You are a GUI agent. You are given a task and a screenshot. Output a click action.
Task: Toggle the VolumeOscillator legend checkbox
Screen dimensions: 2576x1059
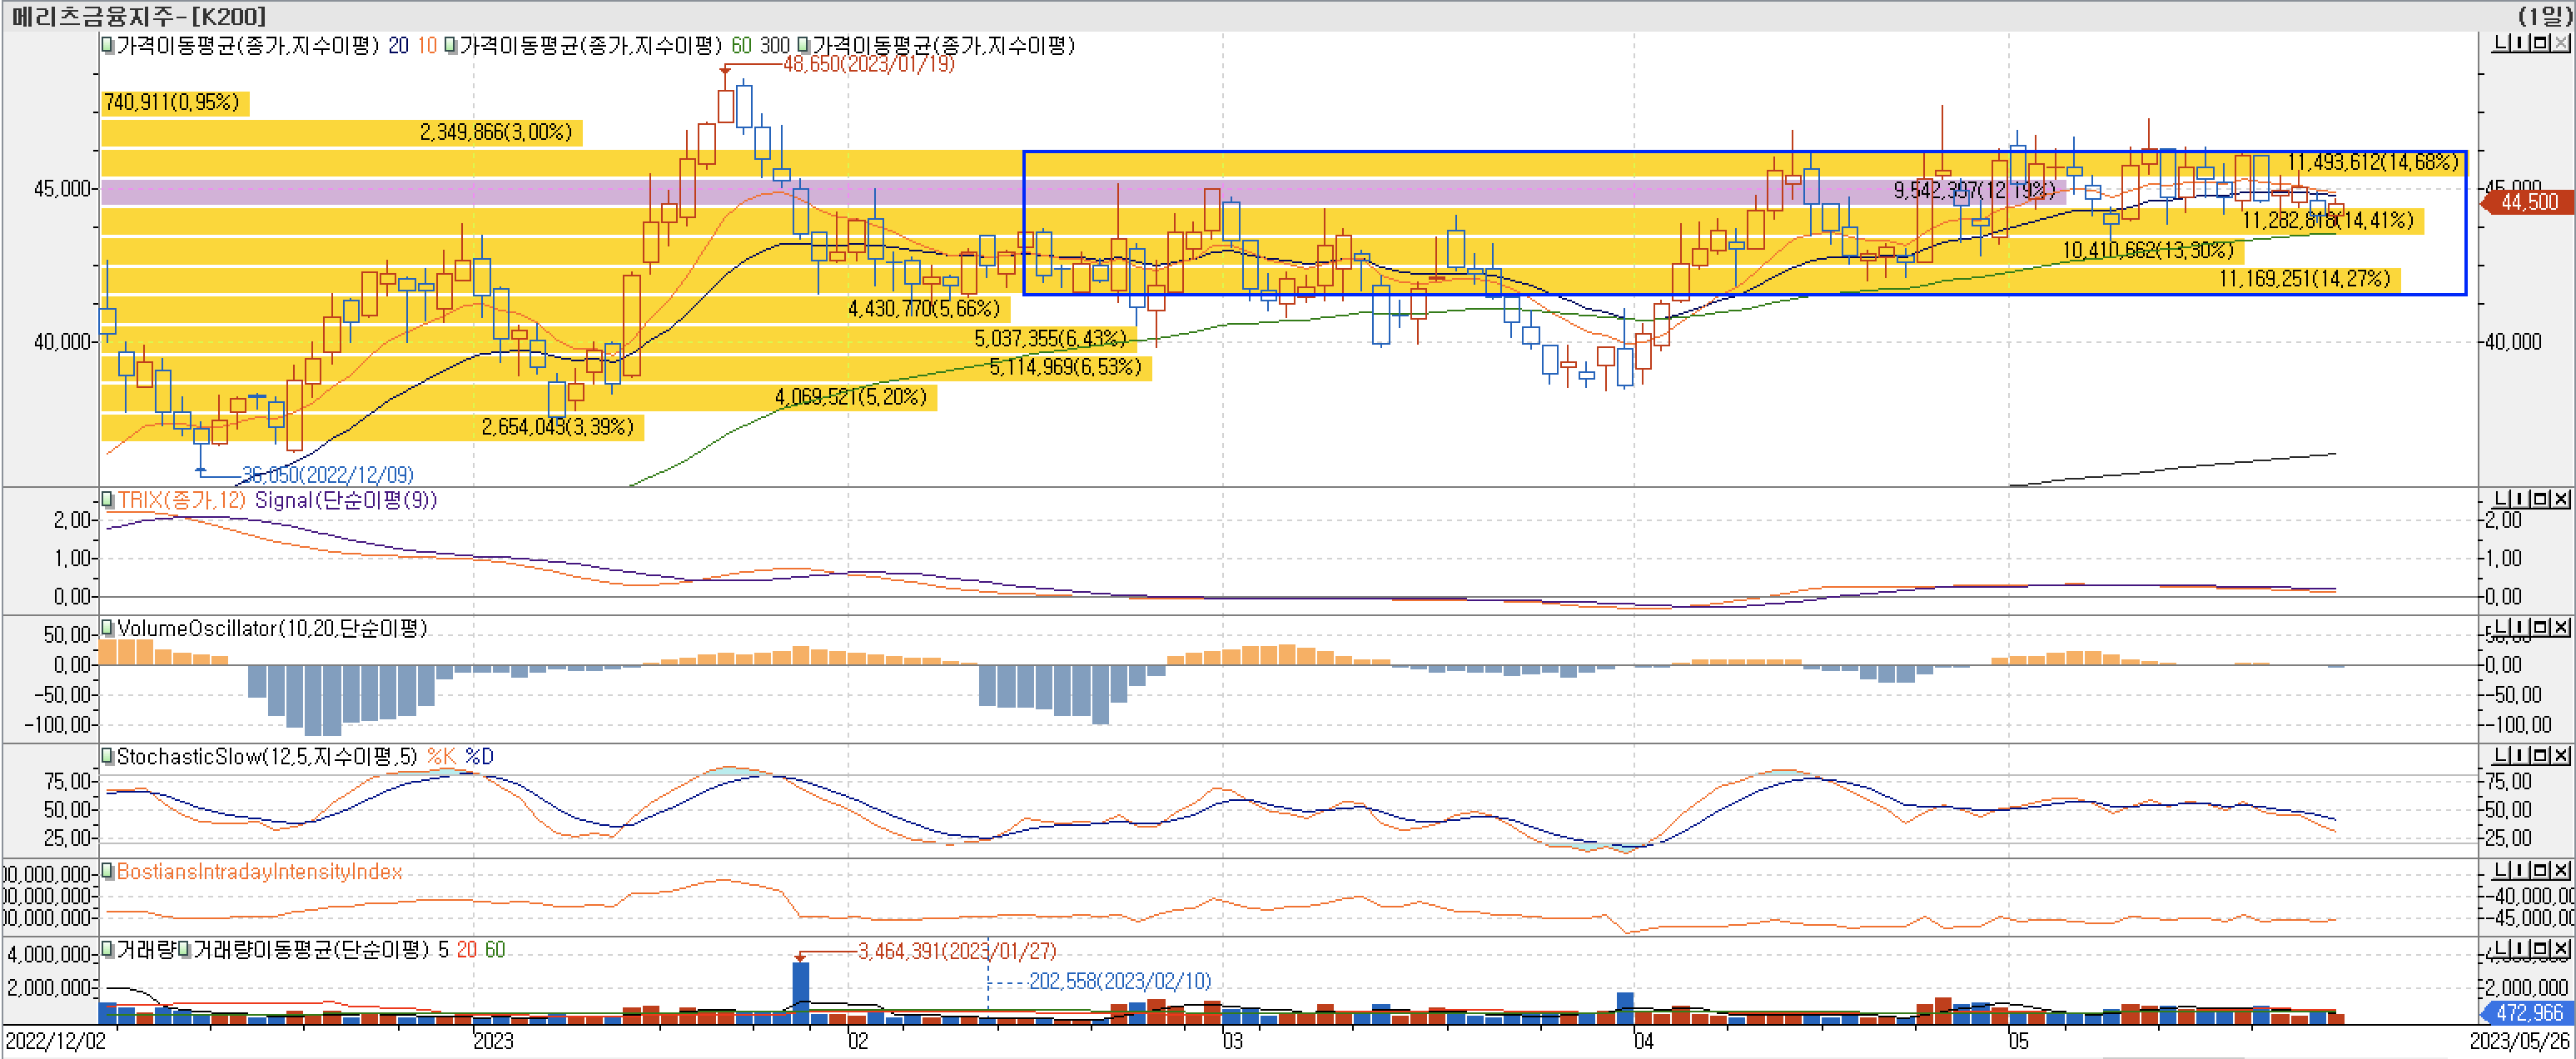[x=107, y=628]
